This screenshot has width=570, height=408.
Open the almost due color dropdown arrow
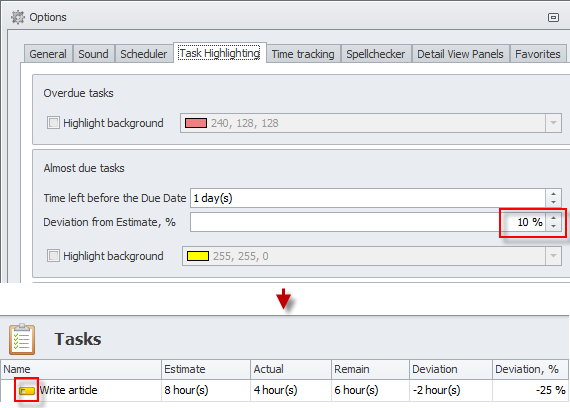(x=553, y=256)
